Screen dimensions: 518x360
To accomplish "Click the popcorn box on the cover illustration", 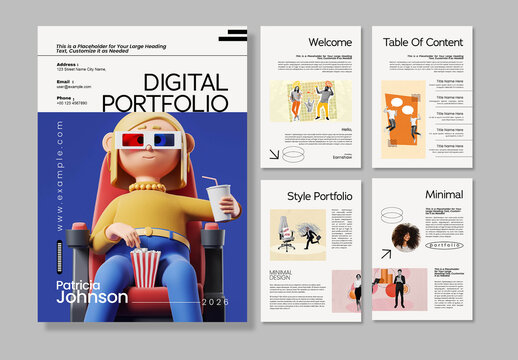I will (x=145, y=268).
